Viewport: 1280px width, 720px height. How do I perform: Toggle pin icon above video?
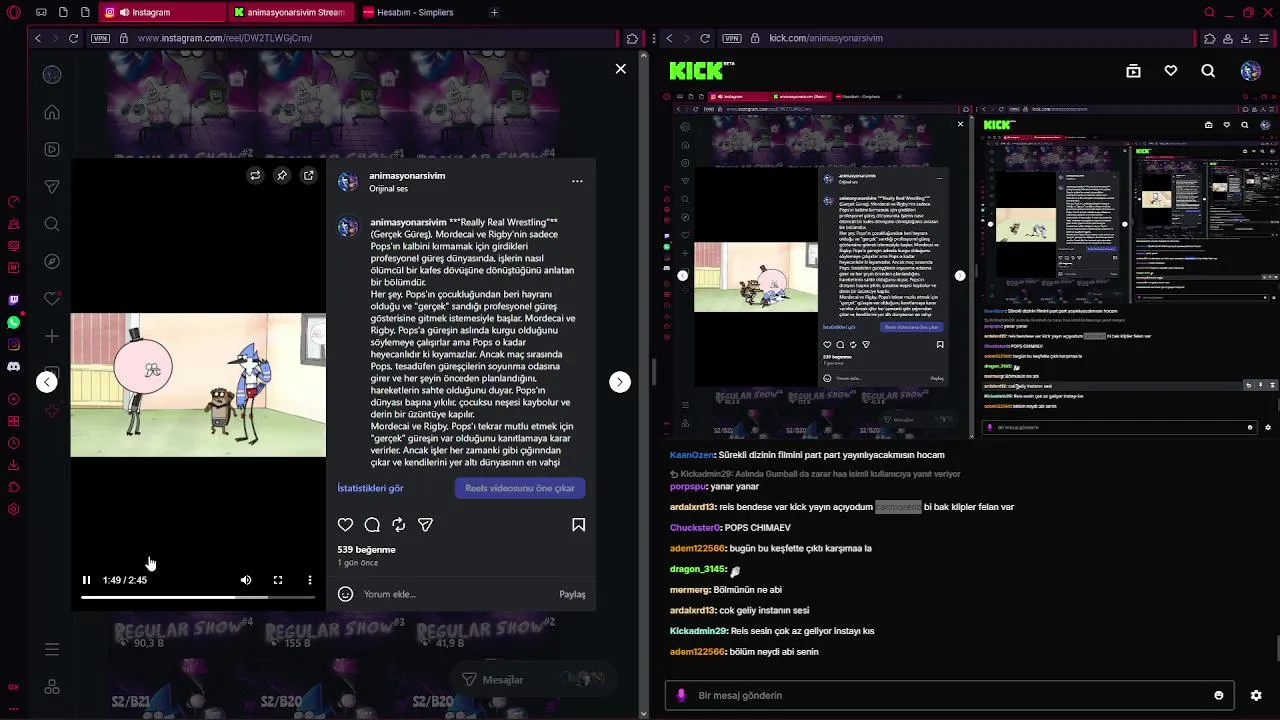[282, 175]
